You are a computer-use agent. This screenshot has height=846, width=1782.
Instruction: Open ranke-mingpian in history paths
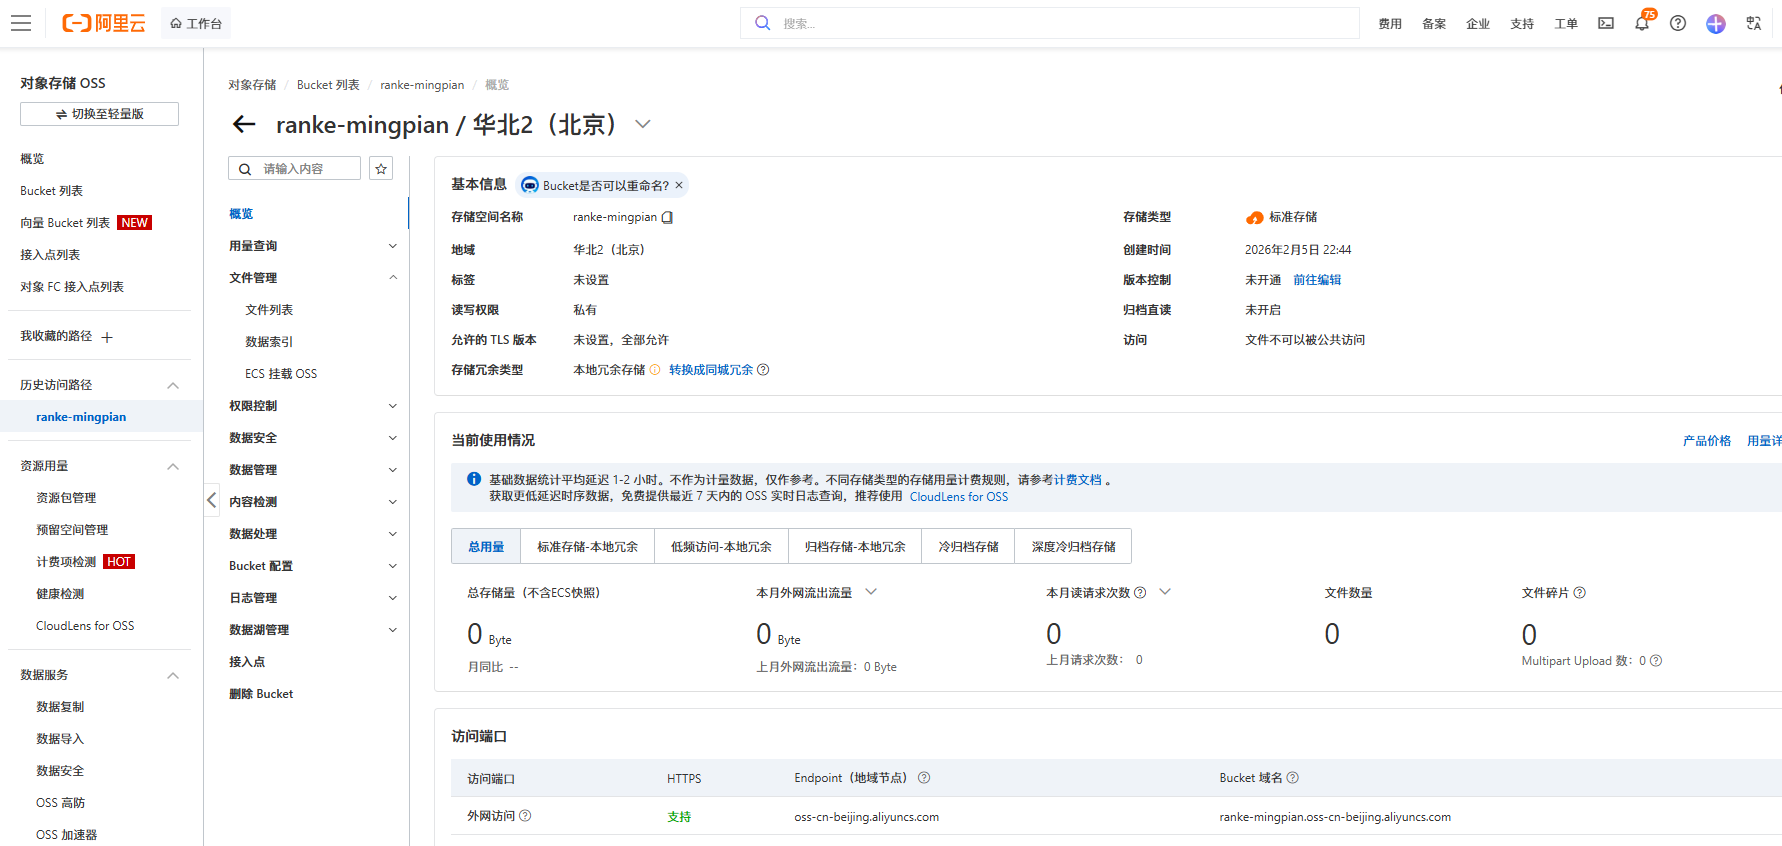[x=81, y=417]
